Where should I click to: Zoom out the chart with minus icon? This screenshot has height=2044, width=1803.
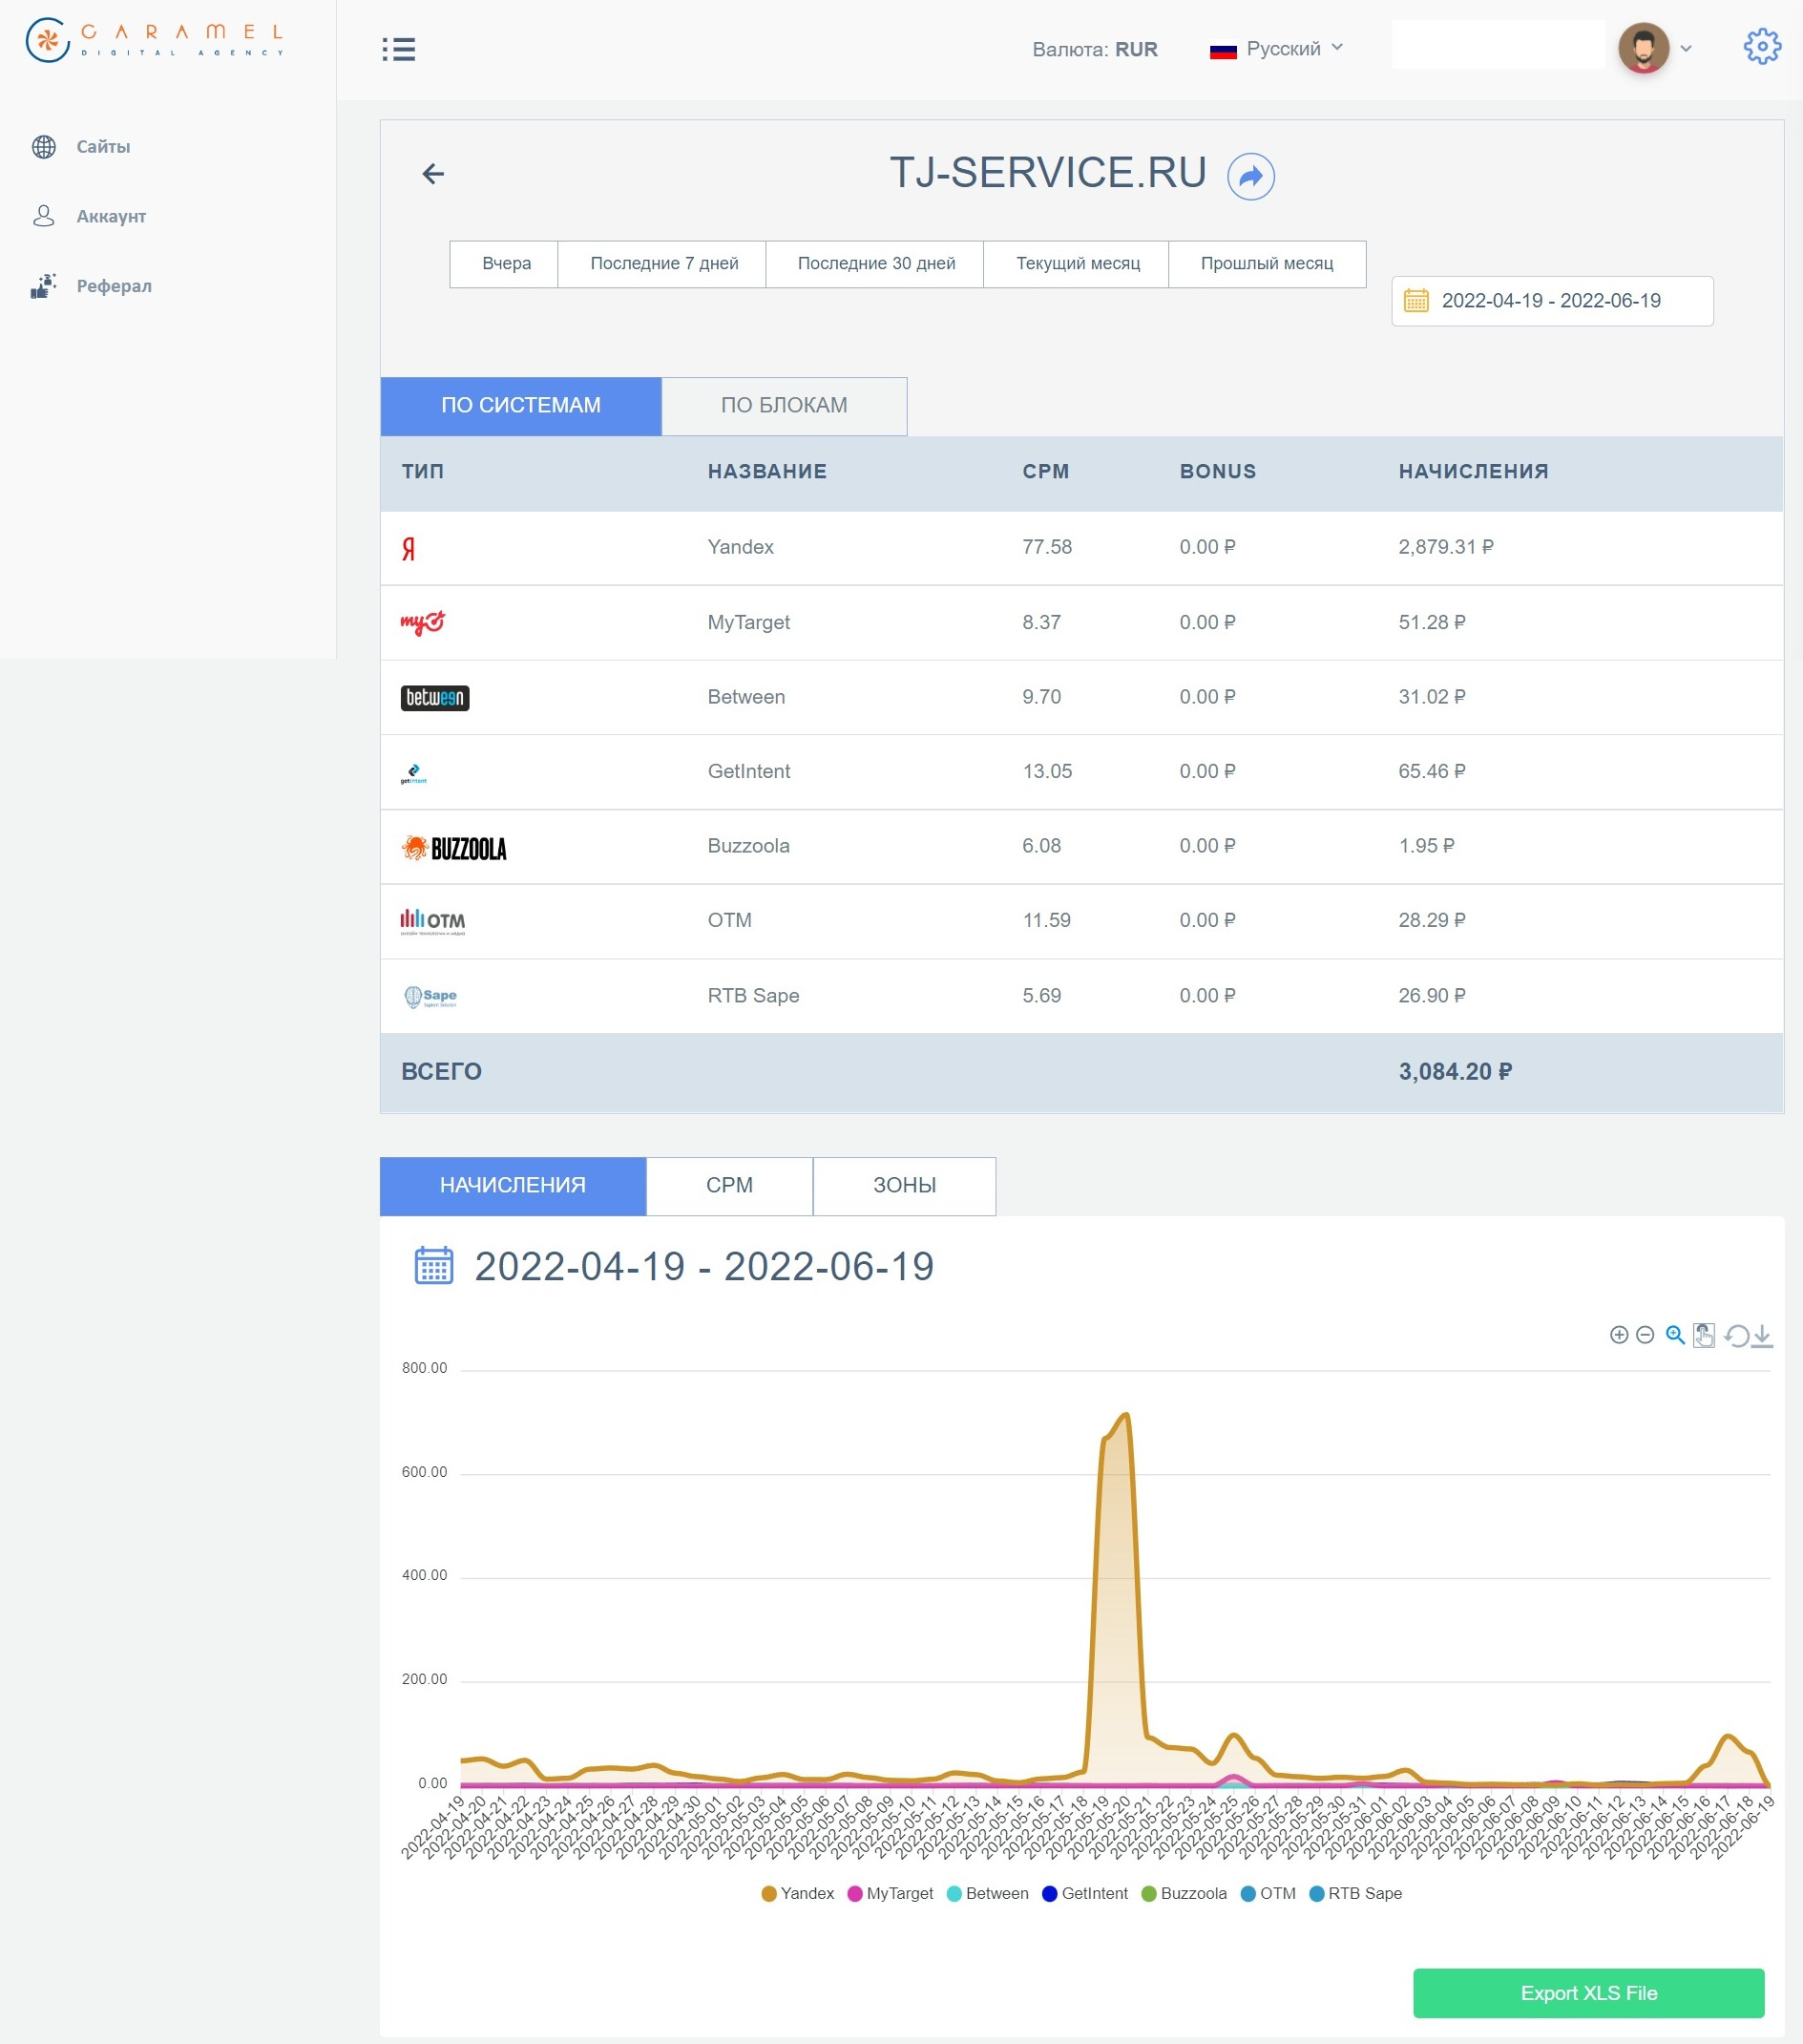tap(1645, 1335)
